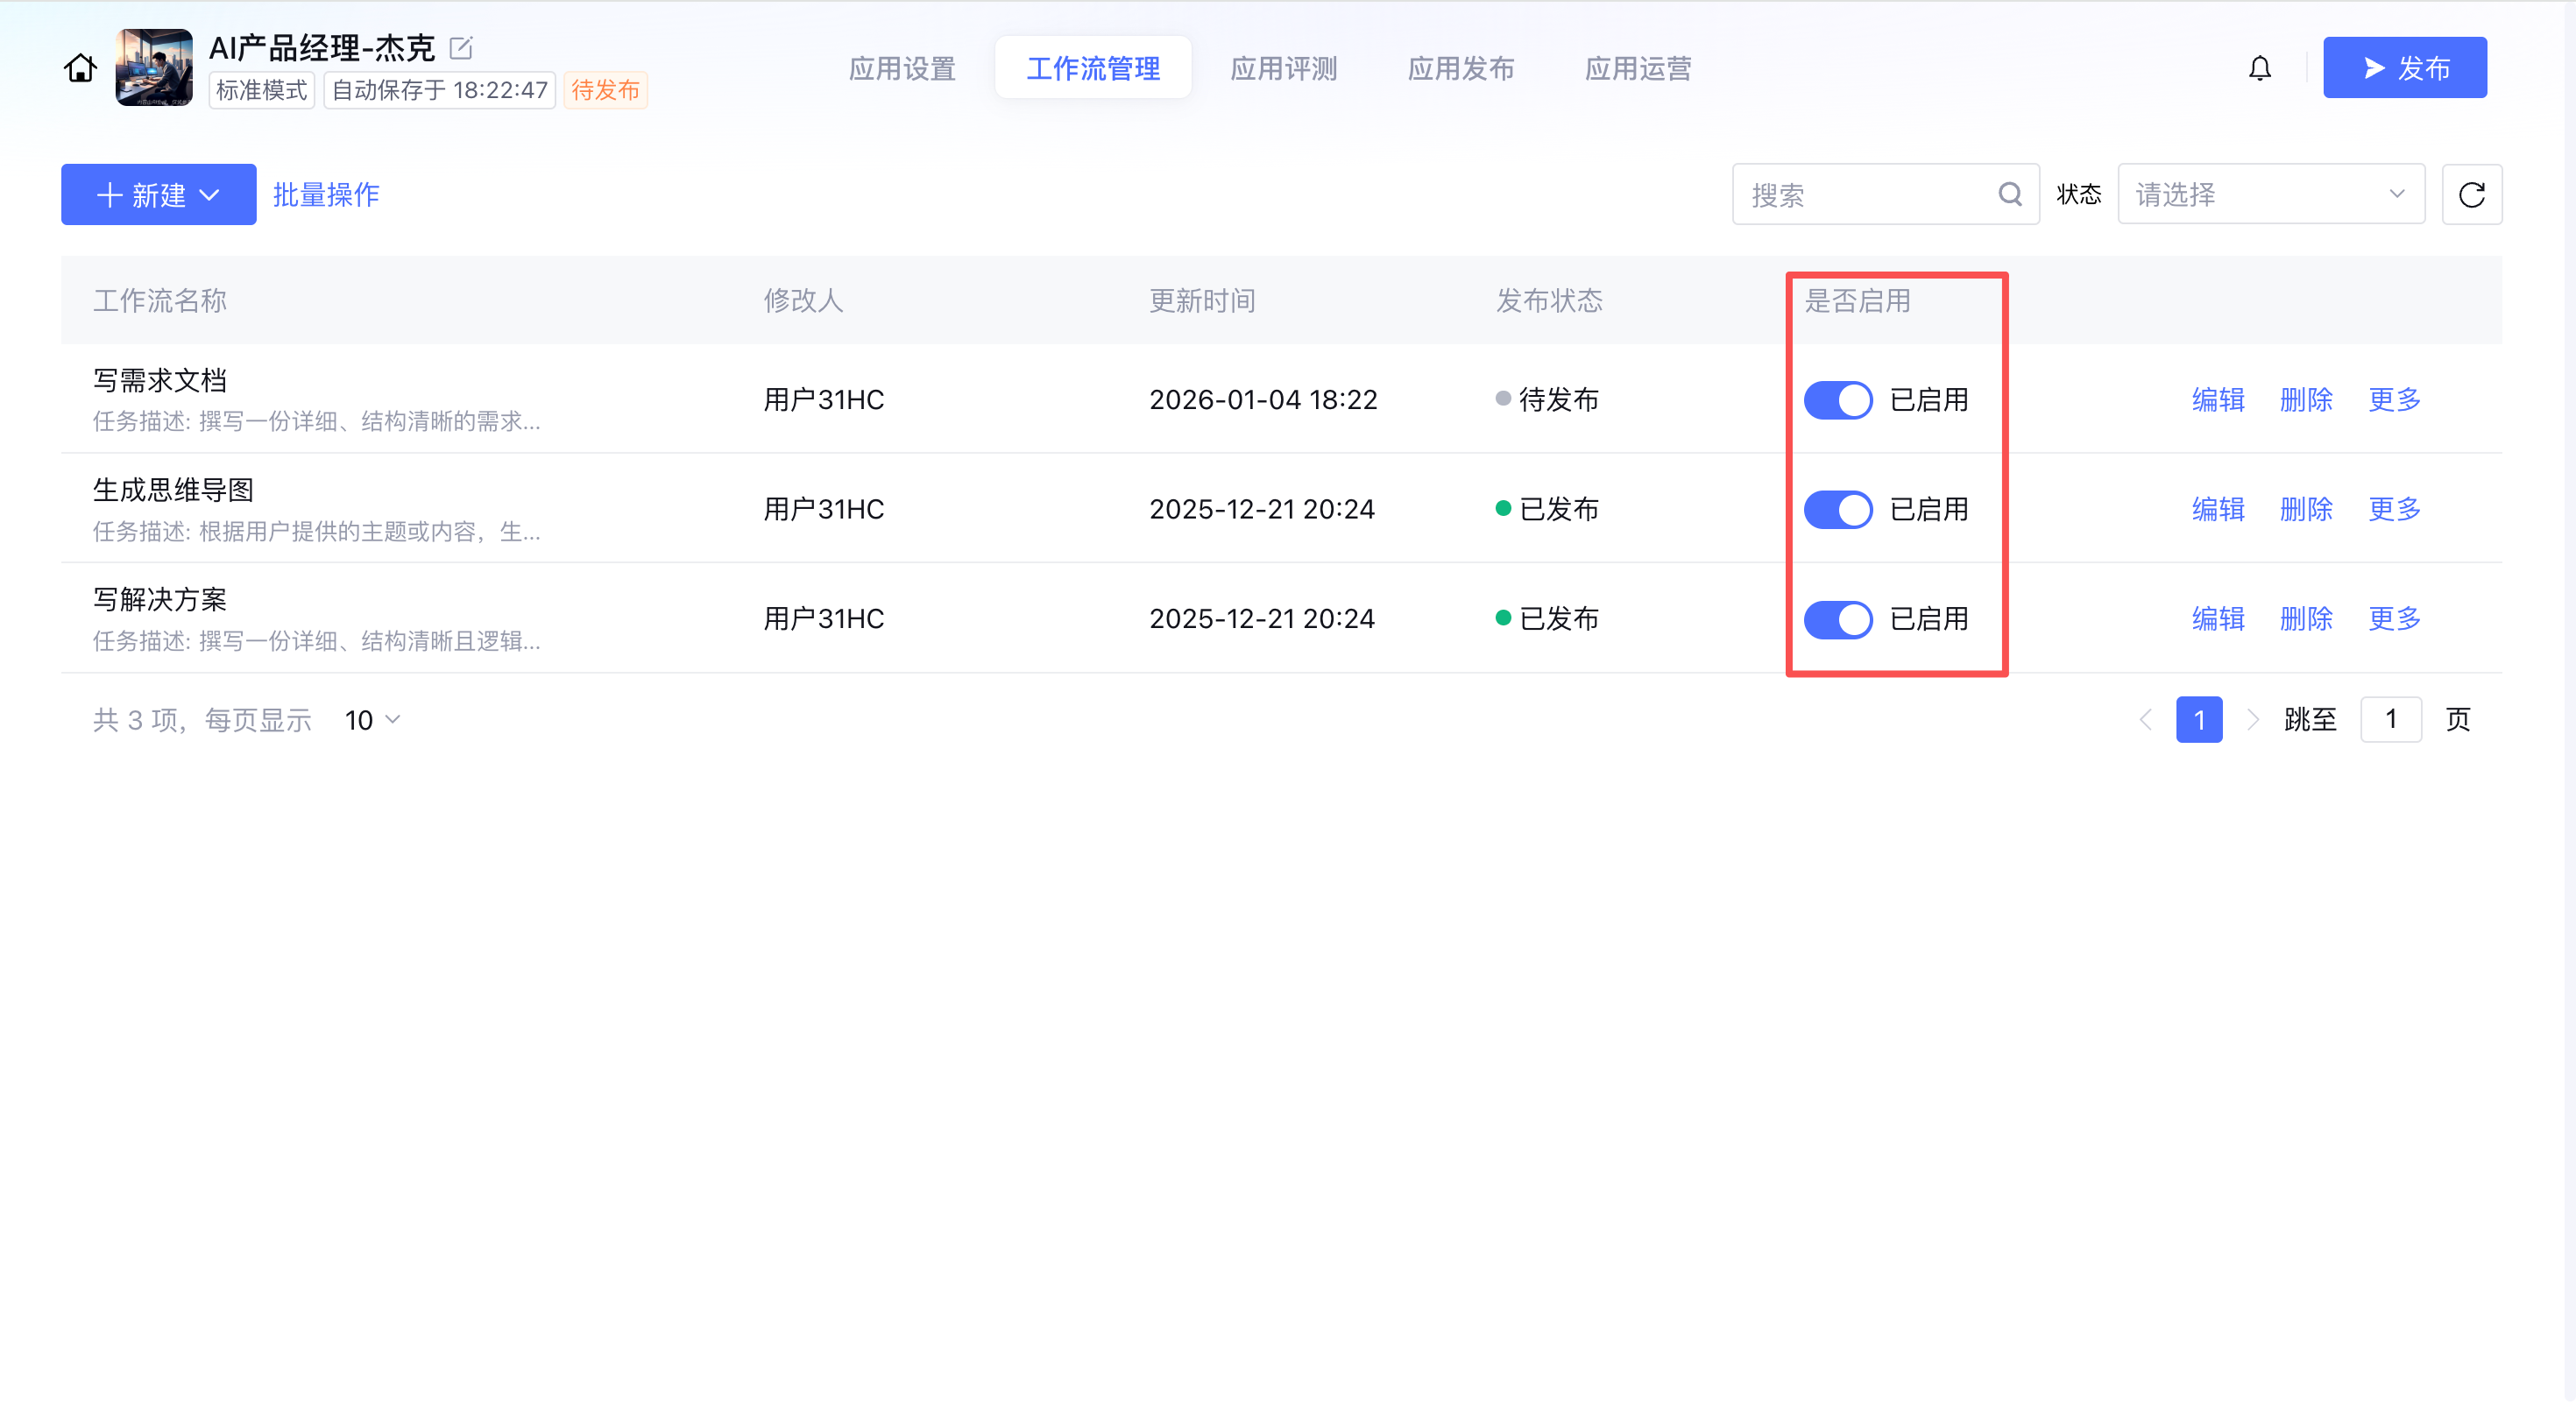
Task: Click 批量操作 link
Action: point(326,194)
